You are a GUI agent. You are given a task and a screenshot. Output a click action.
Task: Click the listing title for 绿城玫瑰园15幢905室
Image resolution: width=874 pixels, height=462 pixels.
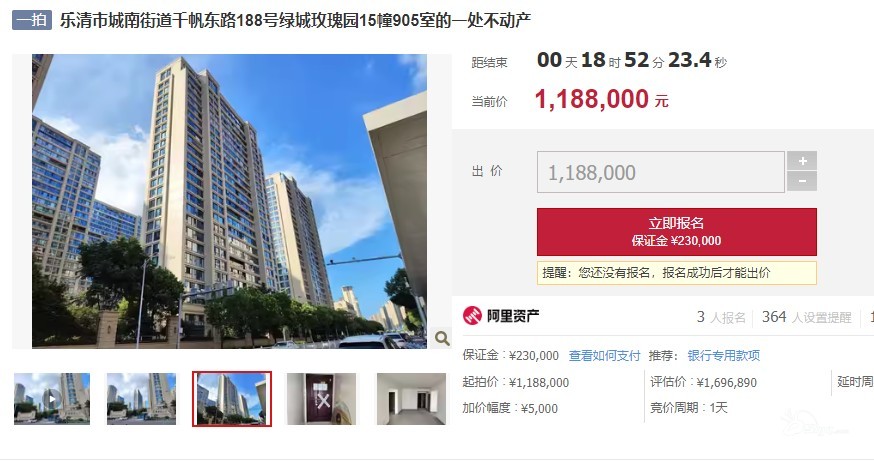point(295,21)
